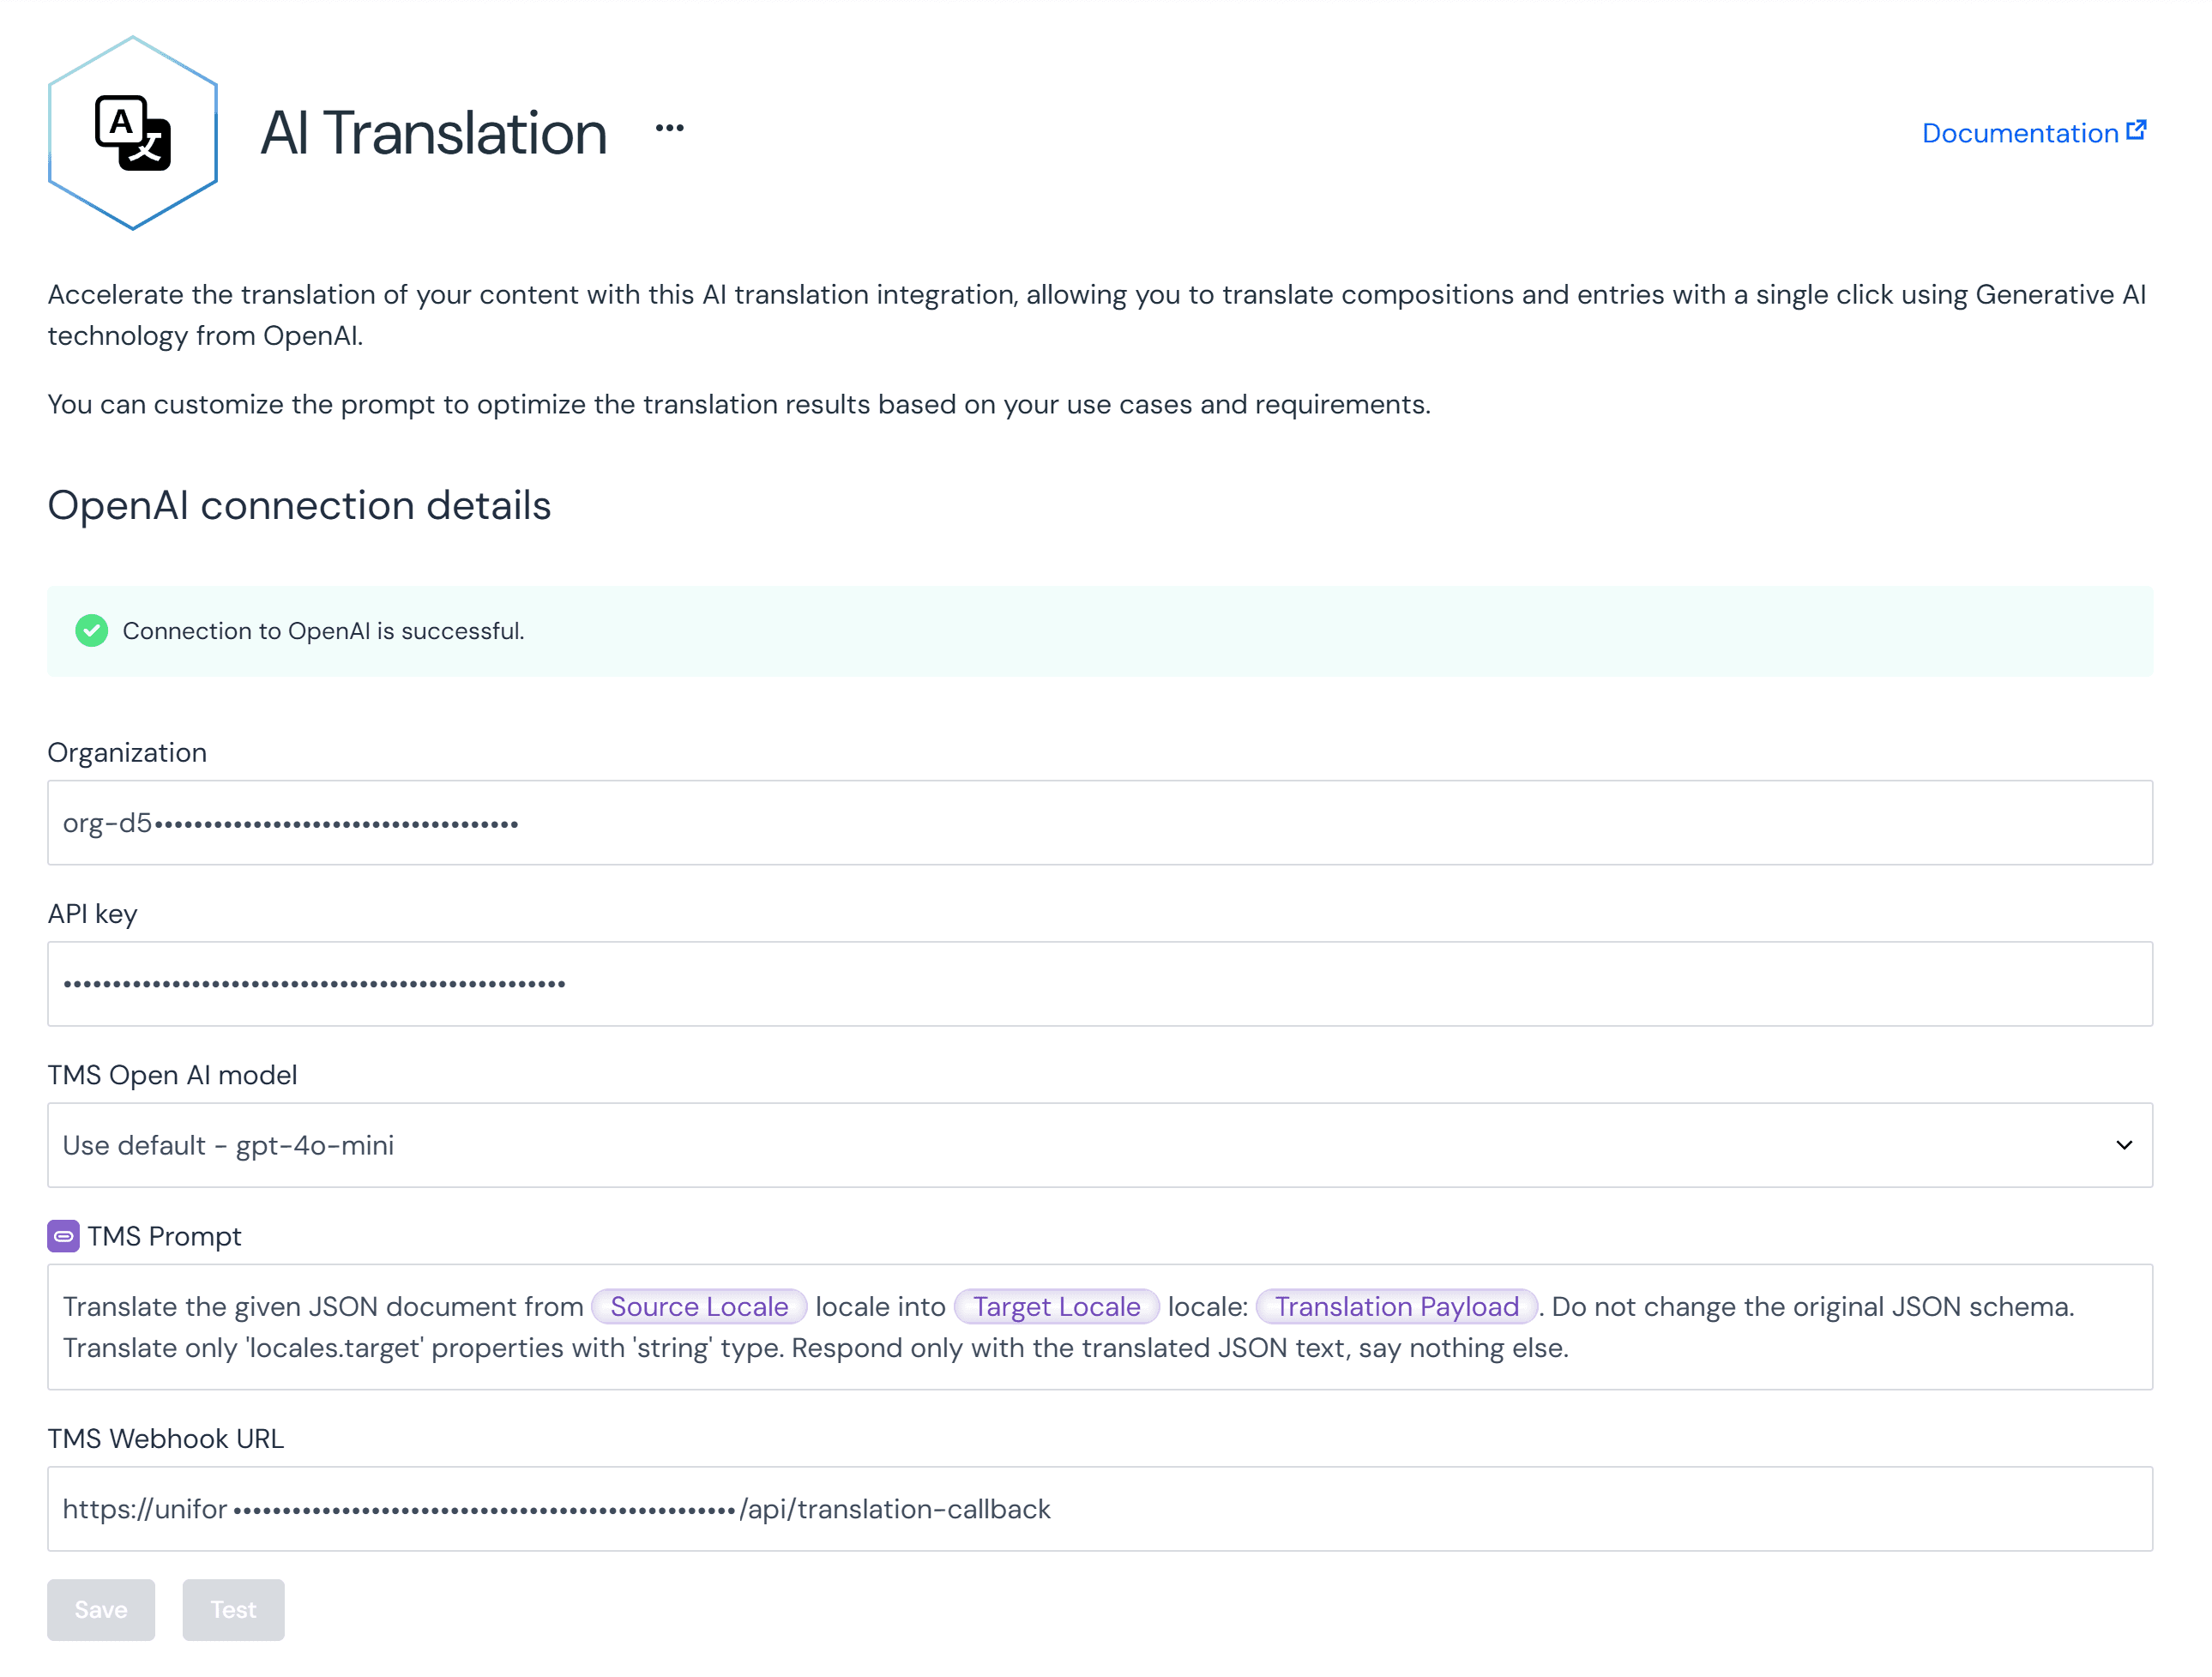Click inside the TMS Prompt text area
2212x1677 pixels.
point(1100,1327)
